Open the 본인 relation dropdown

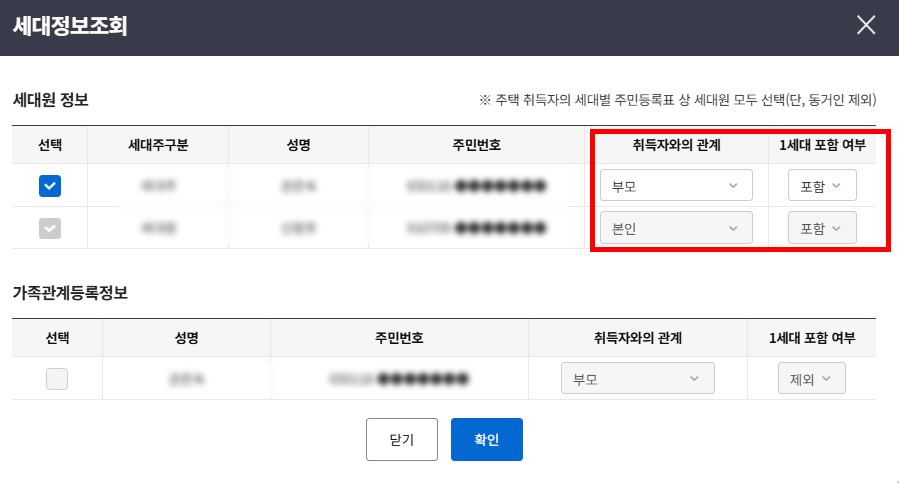coord(676,228)
